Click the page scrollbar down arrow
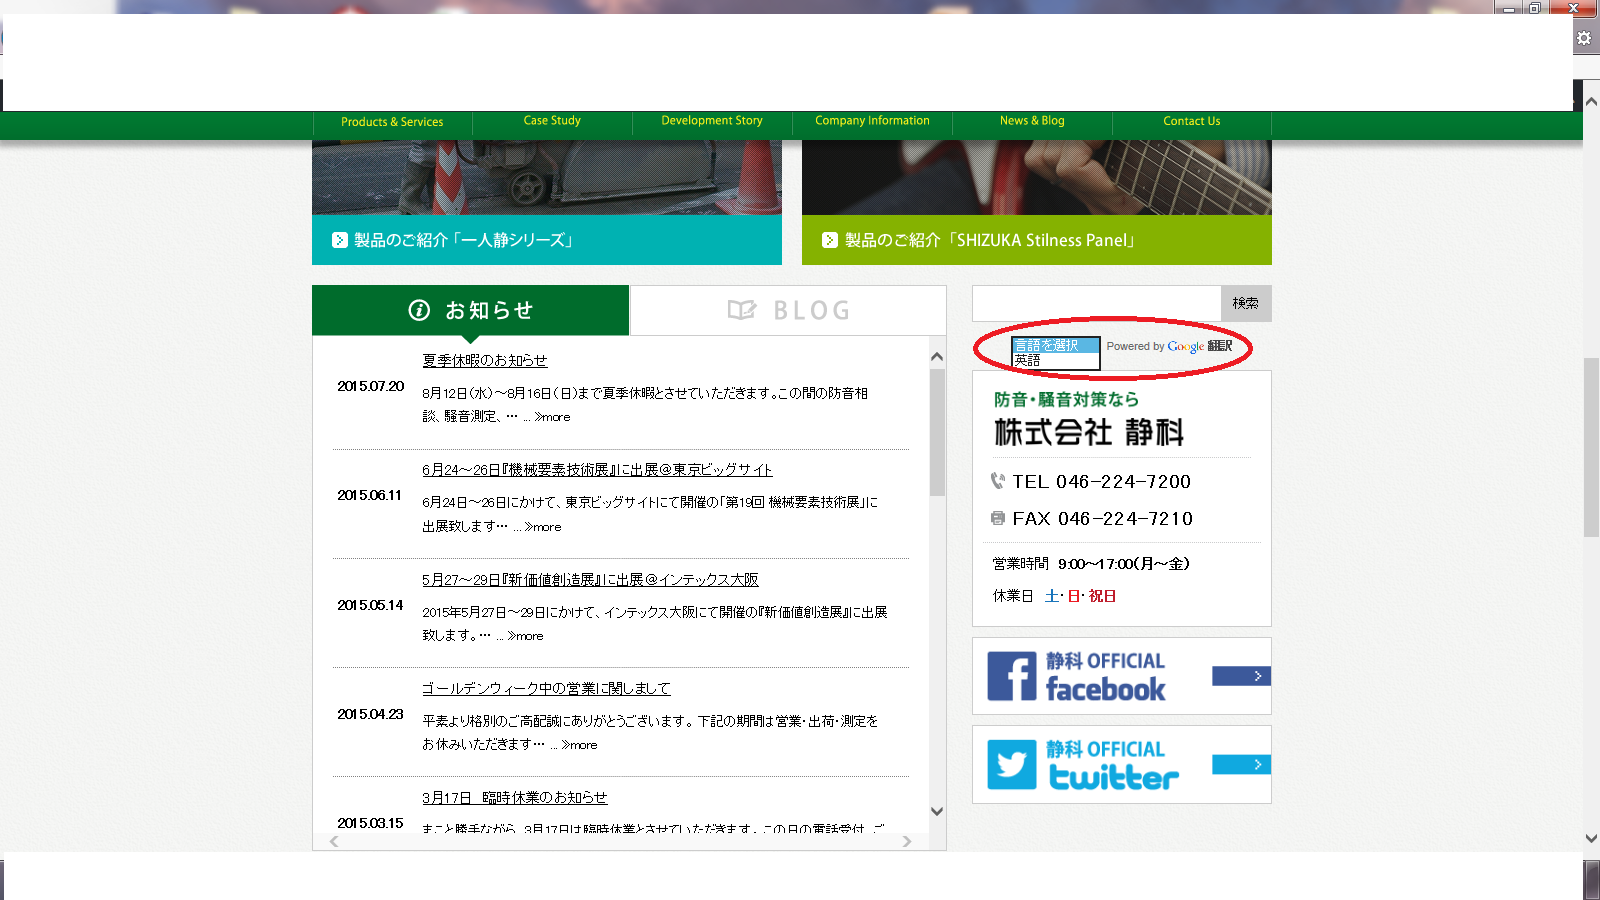The image size is (1600, 900). click(x=1591, y=839)
